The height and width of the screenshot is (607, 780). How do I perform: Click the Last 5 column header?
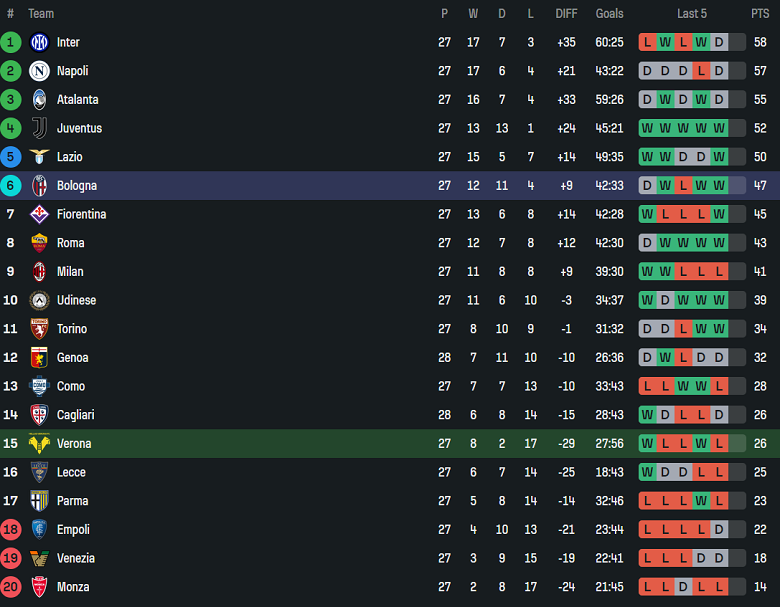pyautogui.click(x=692, y=14)
